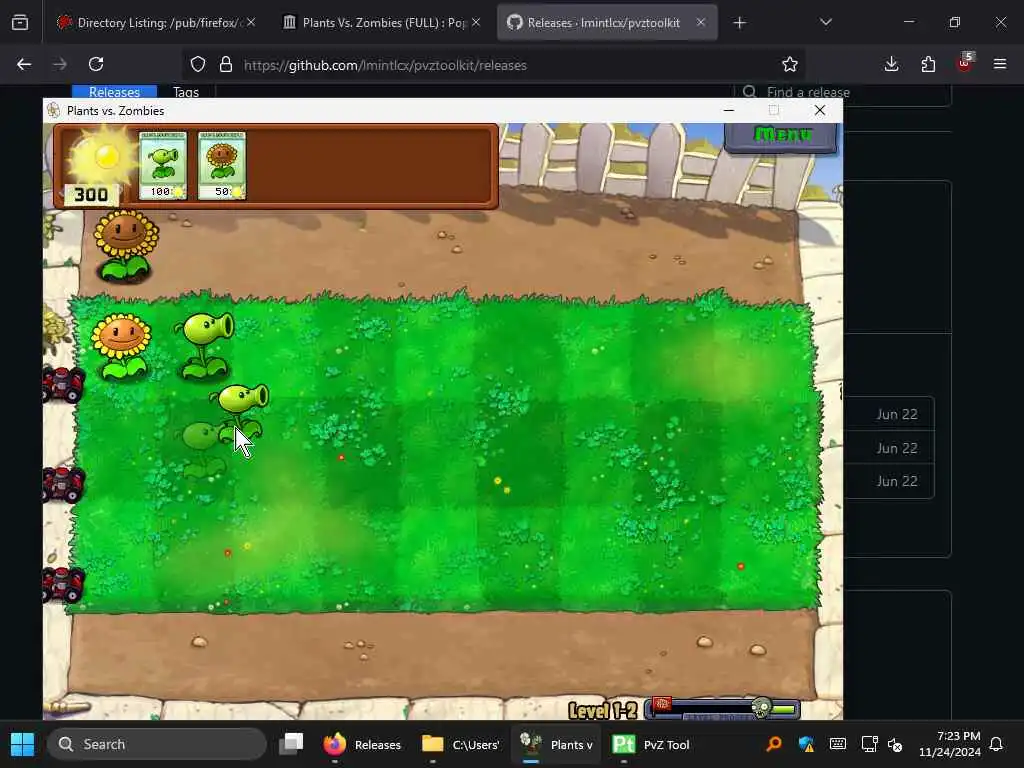The image size is (1024, 768).
Task: Switch to Firefox Releases taskbar item
Action: [x=362, y=744]
